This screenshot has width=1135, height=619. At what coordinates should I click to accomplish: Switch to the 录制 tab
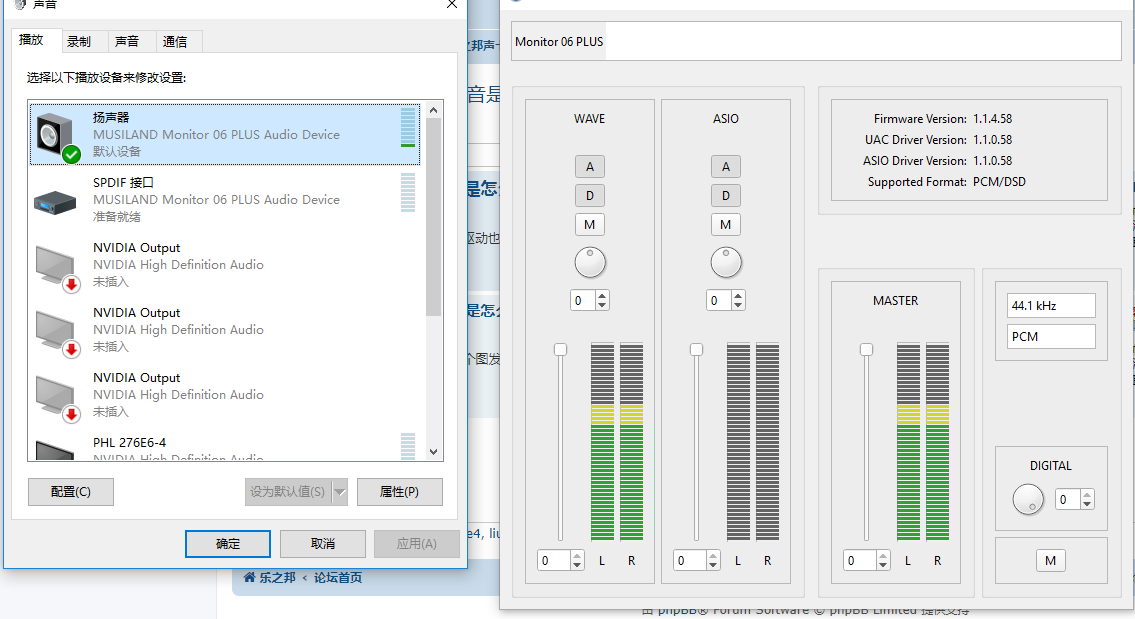(x=79, y=41)
